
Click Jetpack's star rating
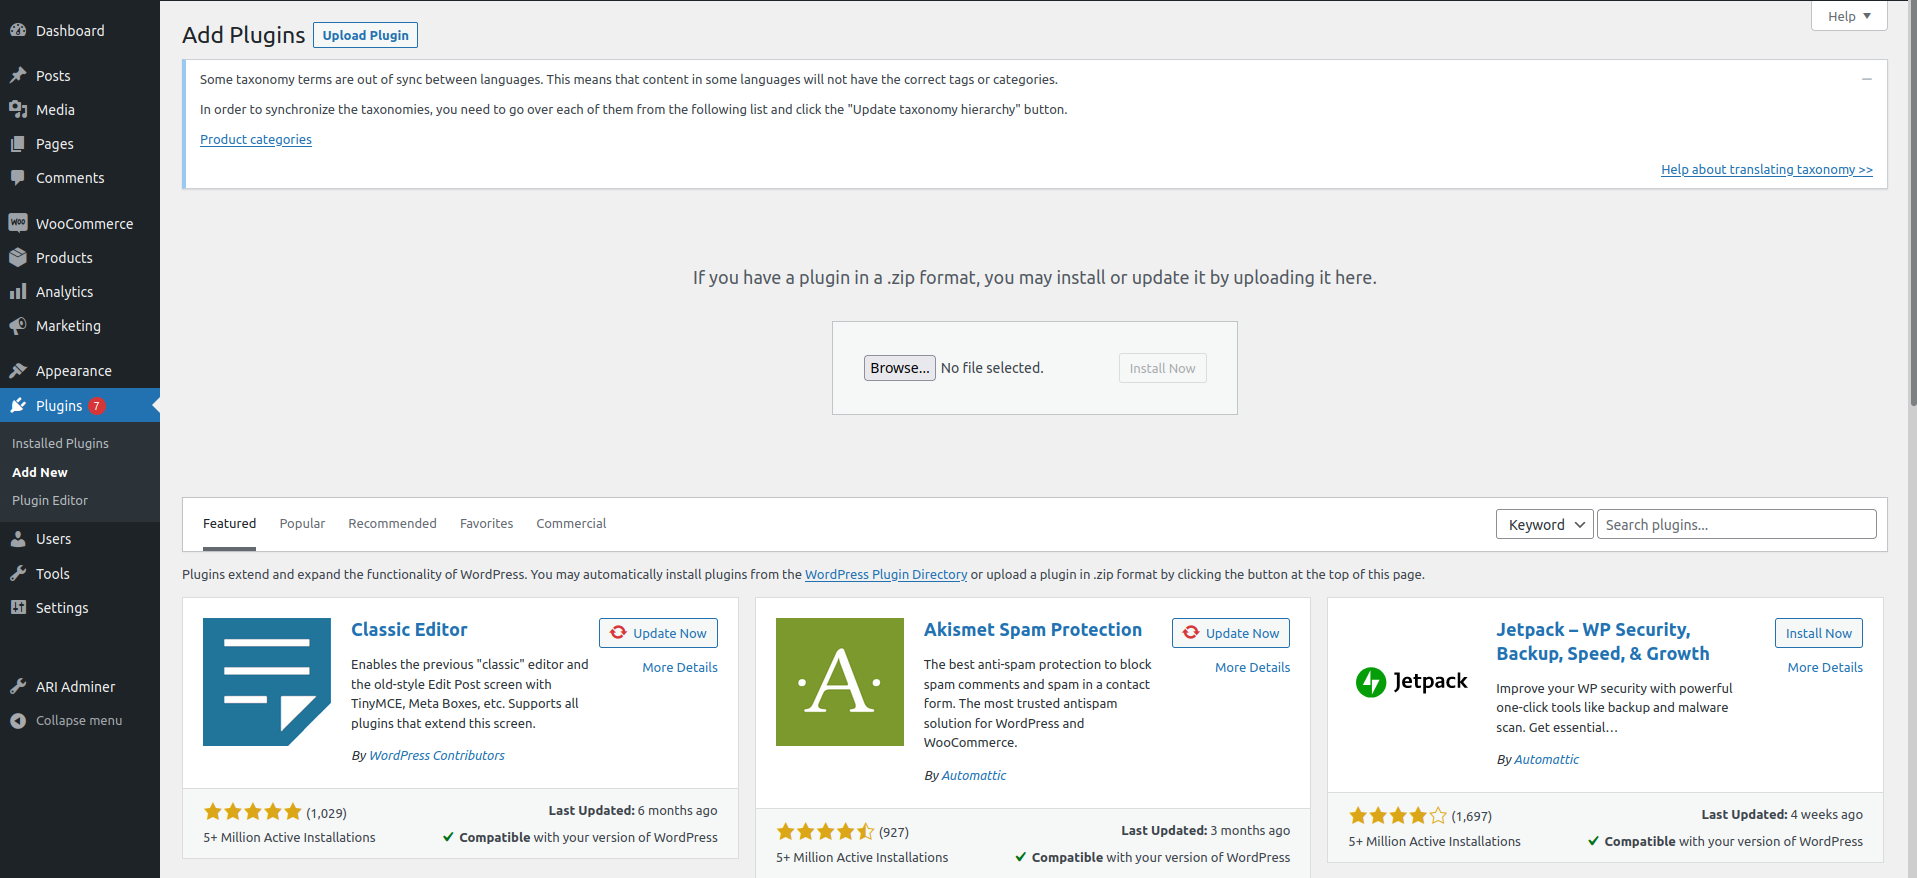tap(1397, 816)
